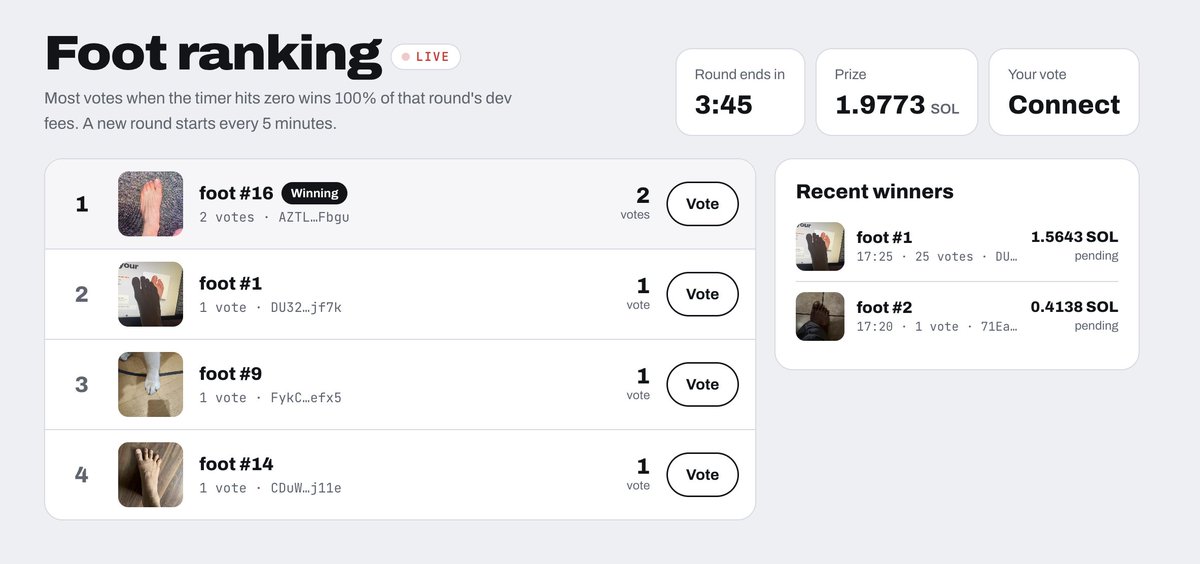Viewport: 1200px width, 564px height.
Task: Vote for foot #16
Action: [x=702, y=204]
